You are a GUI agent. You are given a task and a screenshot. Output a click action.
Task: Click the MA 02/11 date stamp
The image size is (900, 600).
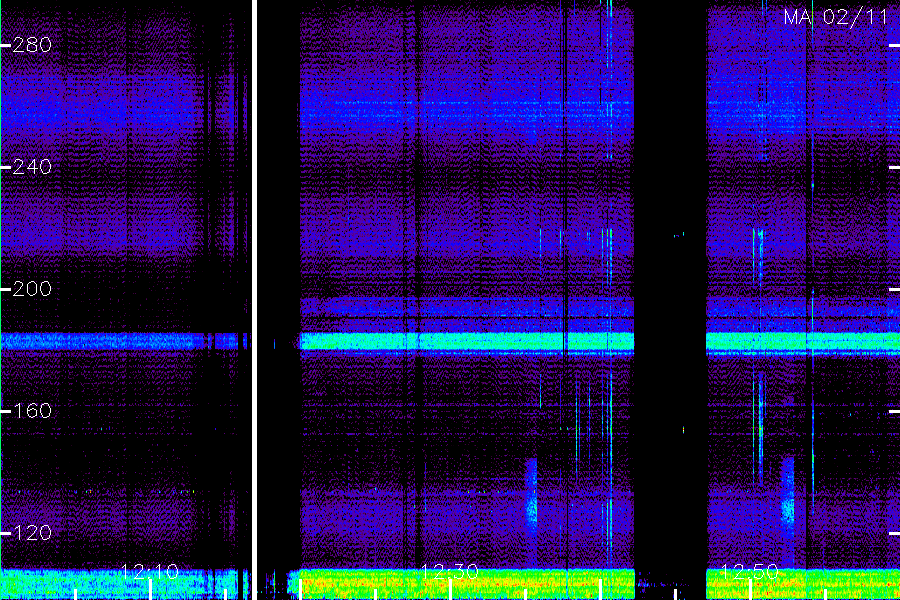836,17
